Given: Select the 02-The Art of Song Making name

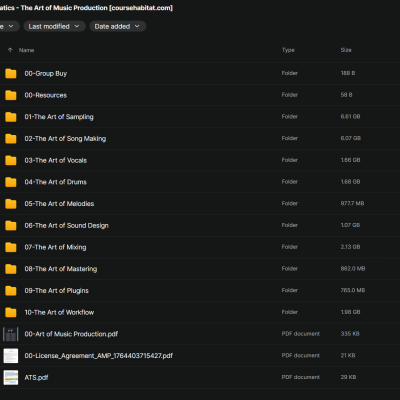Looking at the screenshot, I should pyautogui.click(x=65, y=138).
